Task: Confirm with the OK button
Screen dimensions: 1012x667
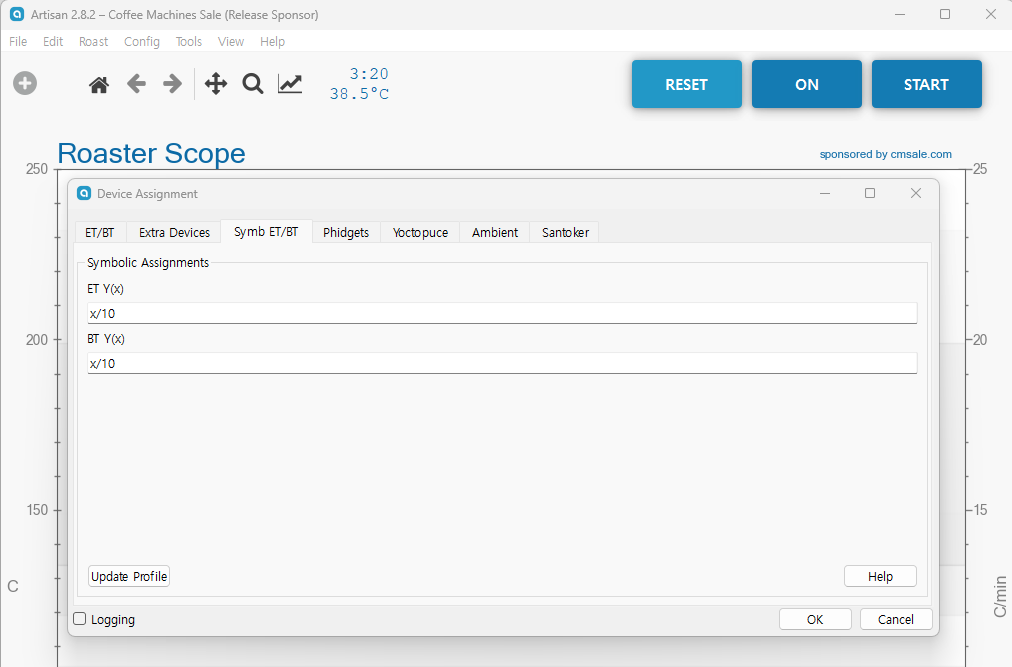Action: click(815, 619)
